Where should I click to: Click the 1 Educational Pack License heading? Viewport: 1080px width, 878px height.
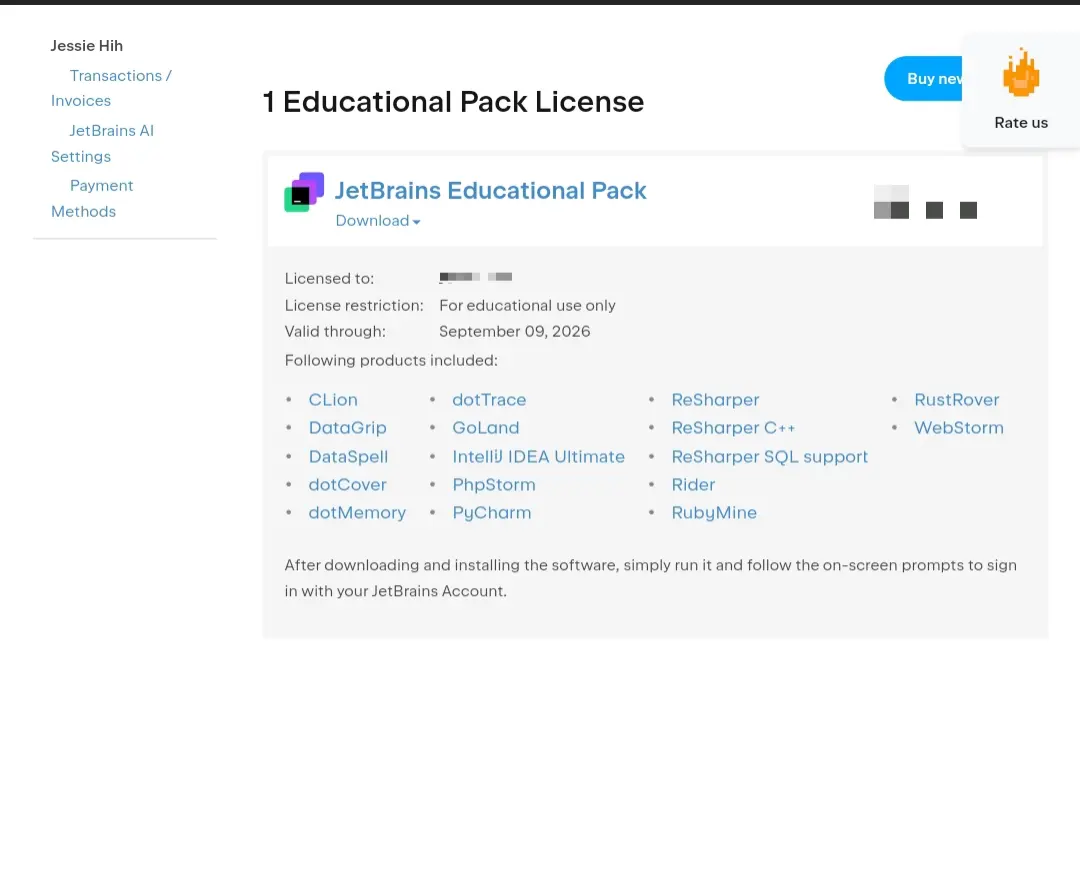click(453, 102)
